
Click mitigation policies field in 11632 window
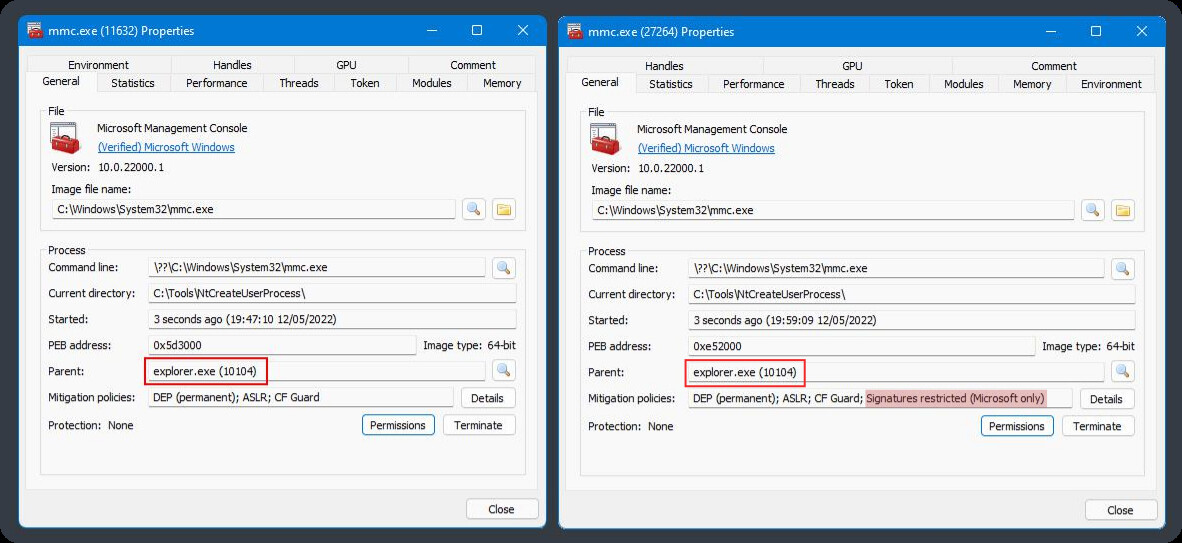301,397
